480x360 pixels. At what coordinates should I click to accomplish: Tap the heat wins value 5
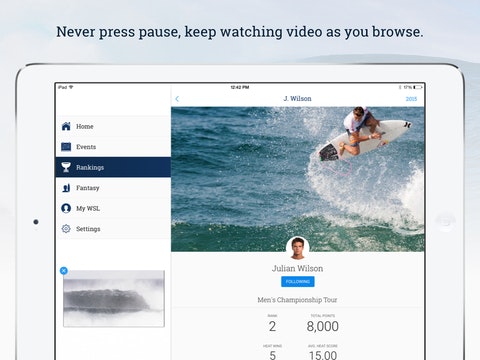(272, 355)
